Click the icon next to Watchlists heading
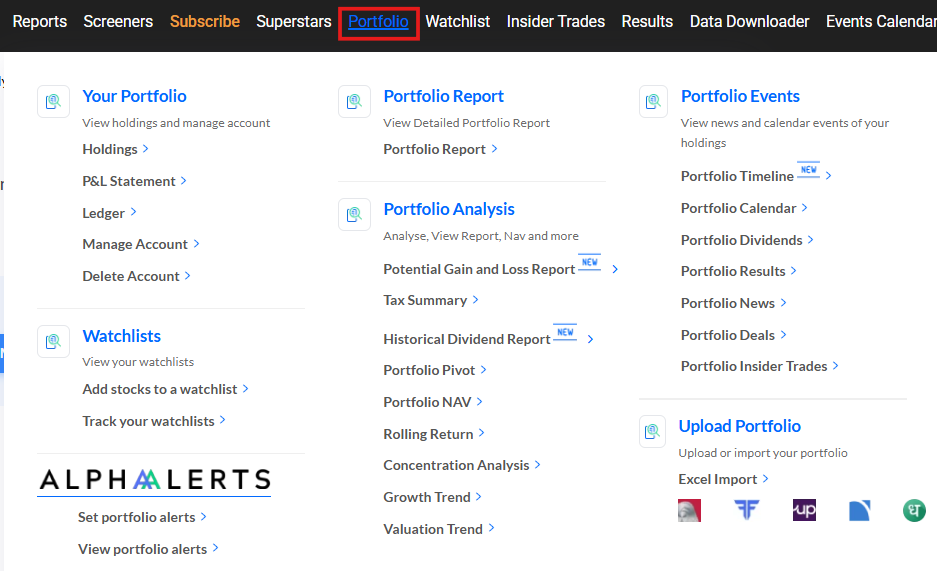This screenshot has height=571, width=937. coord(53,342)
